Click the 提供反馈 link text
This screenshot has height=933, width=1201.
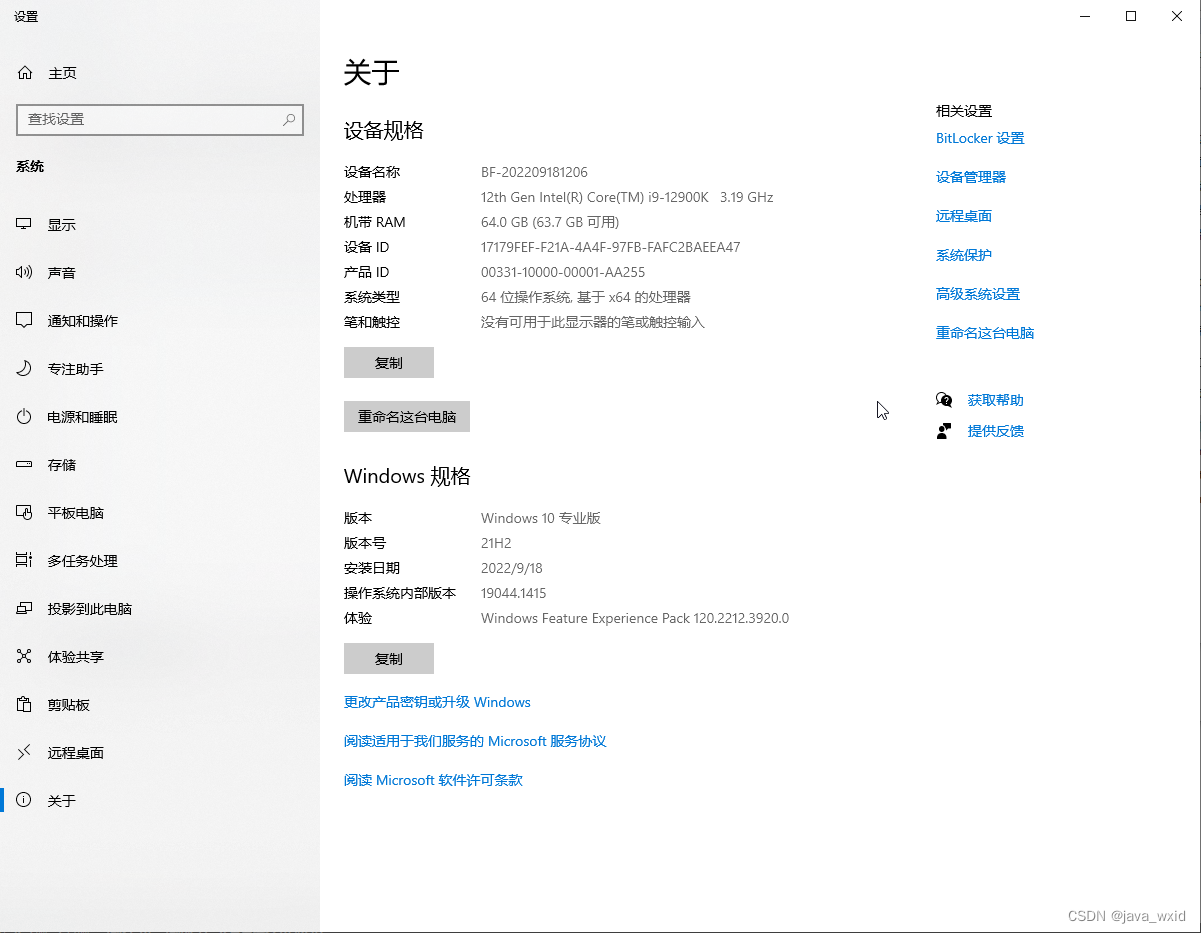click(996, 431)
